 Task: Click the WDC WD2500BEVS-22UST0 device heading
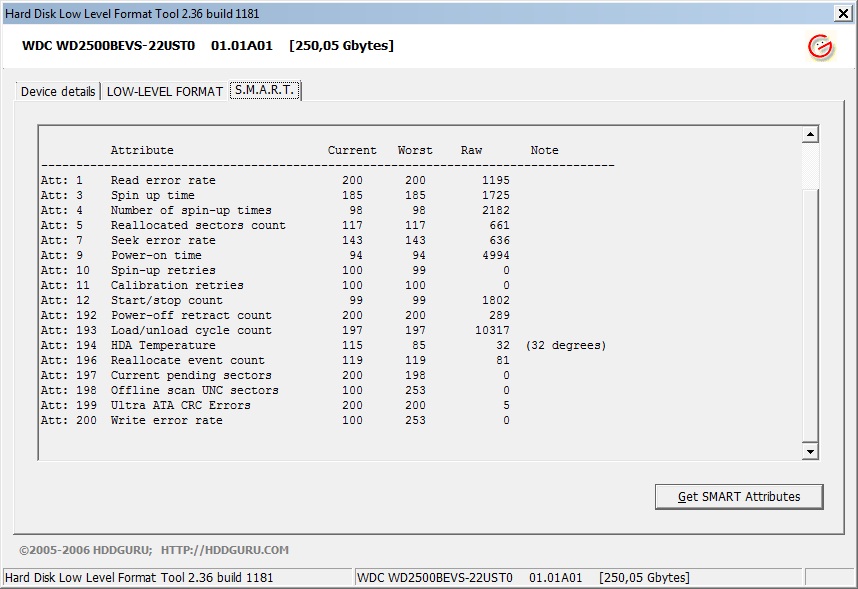pyautogui.click(x=108, y=45)
